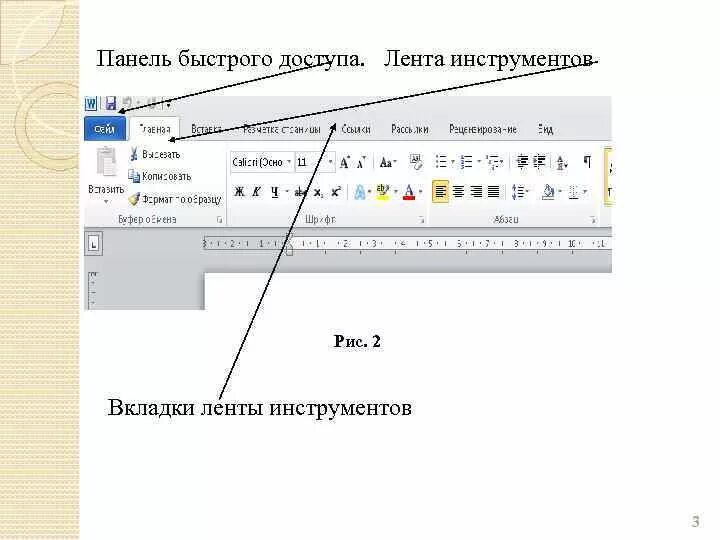Open the font color dropdown arrow
Image resolution: width=720 pixels, height=540 pixels.
click(421, 192)
